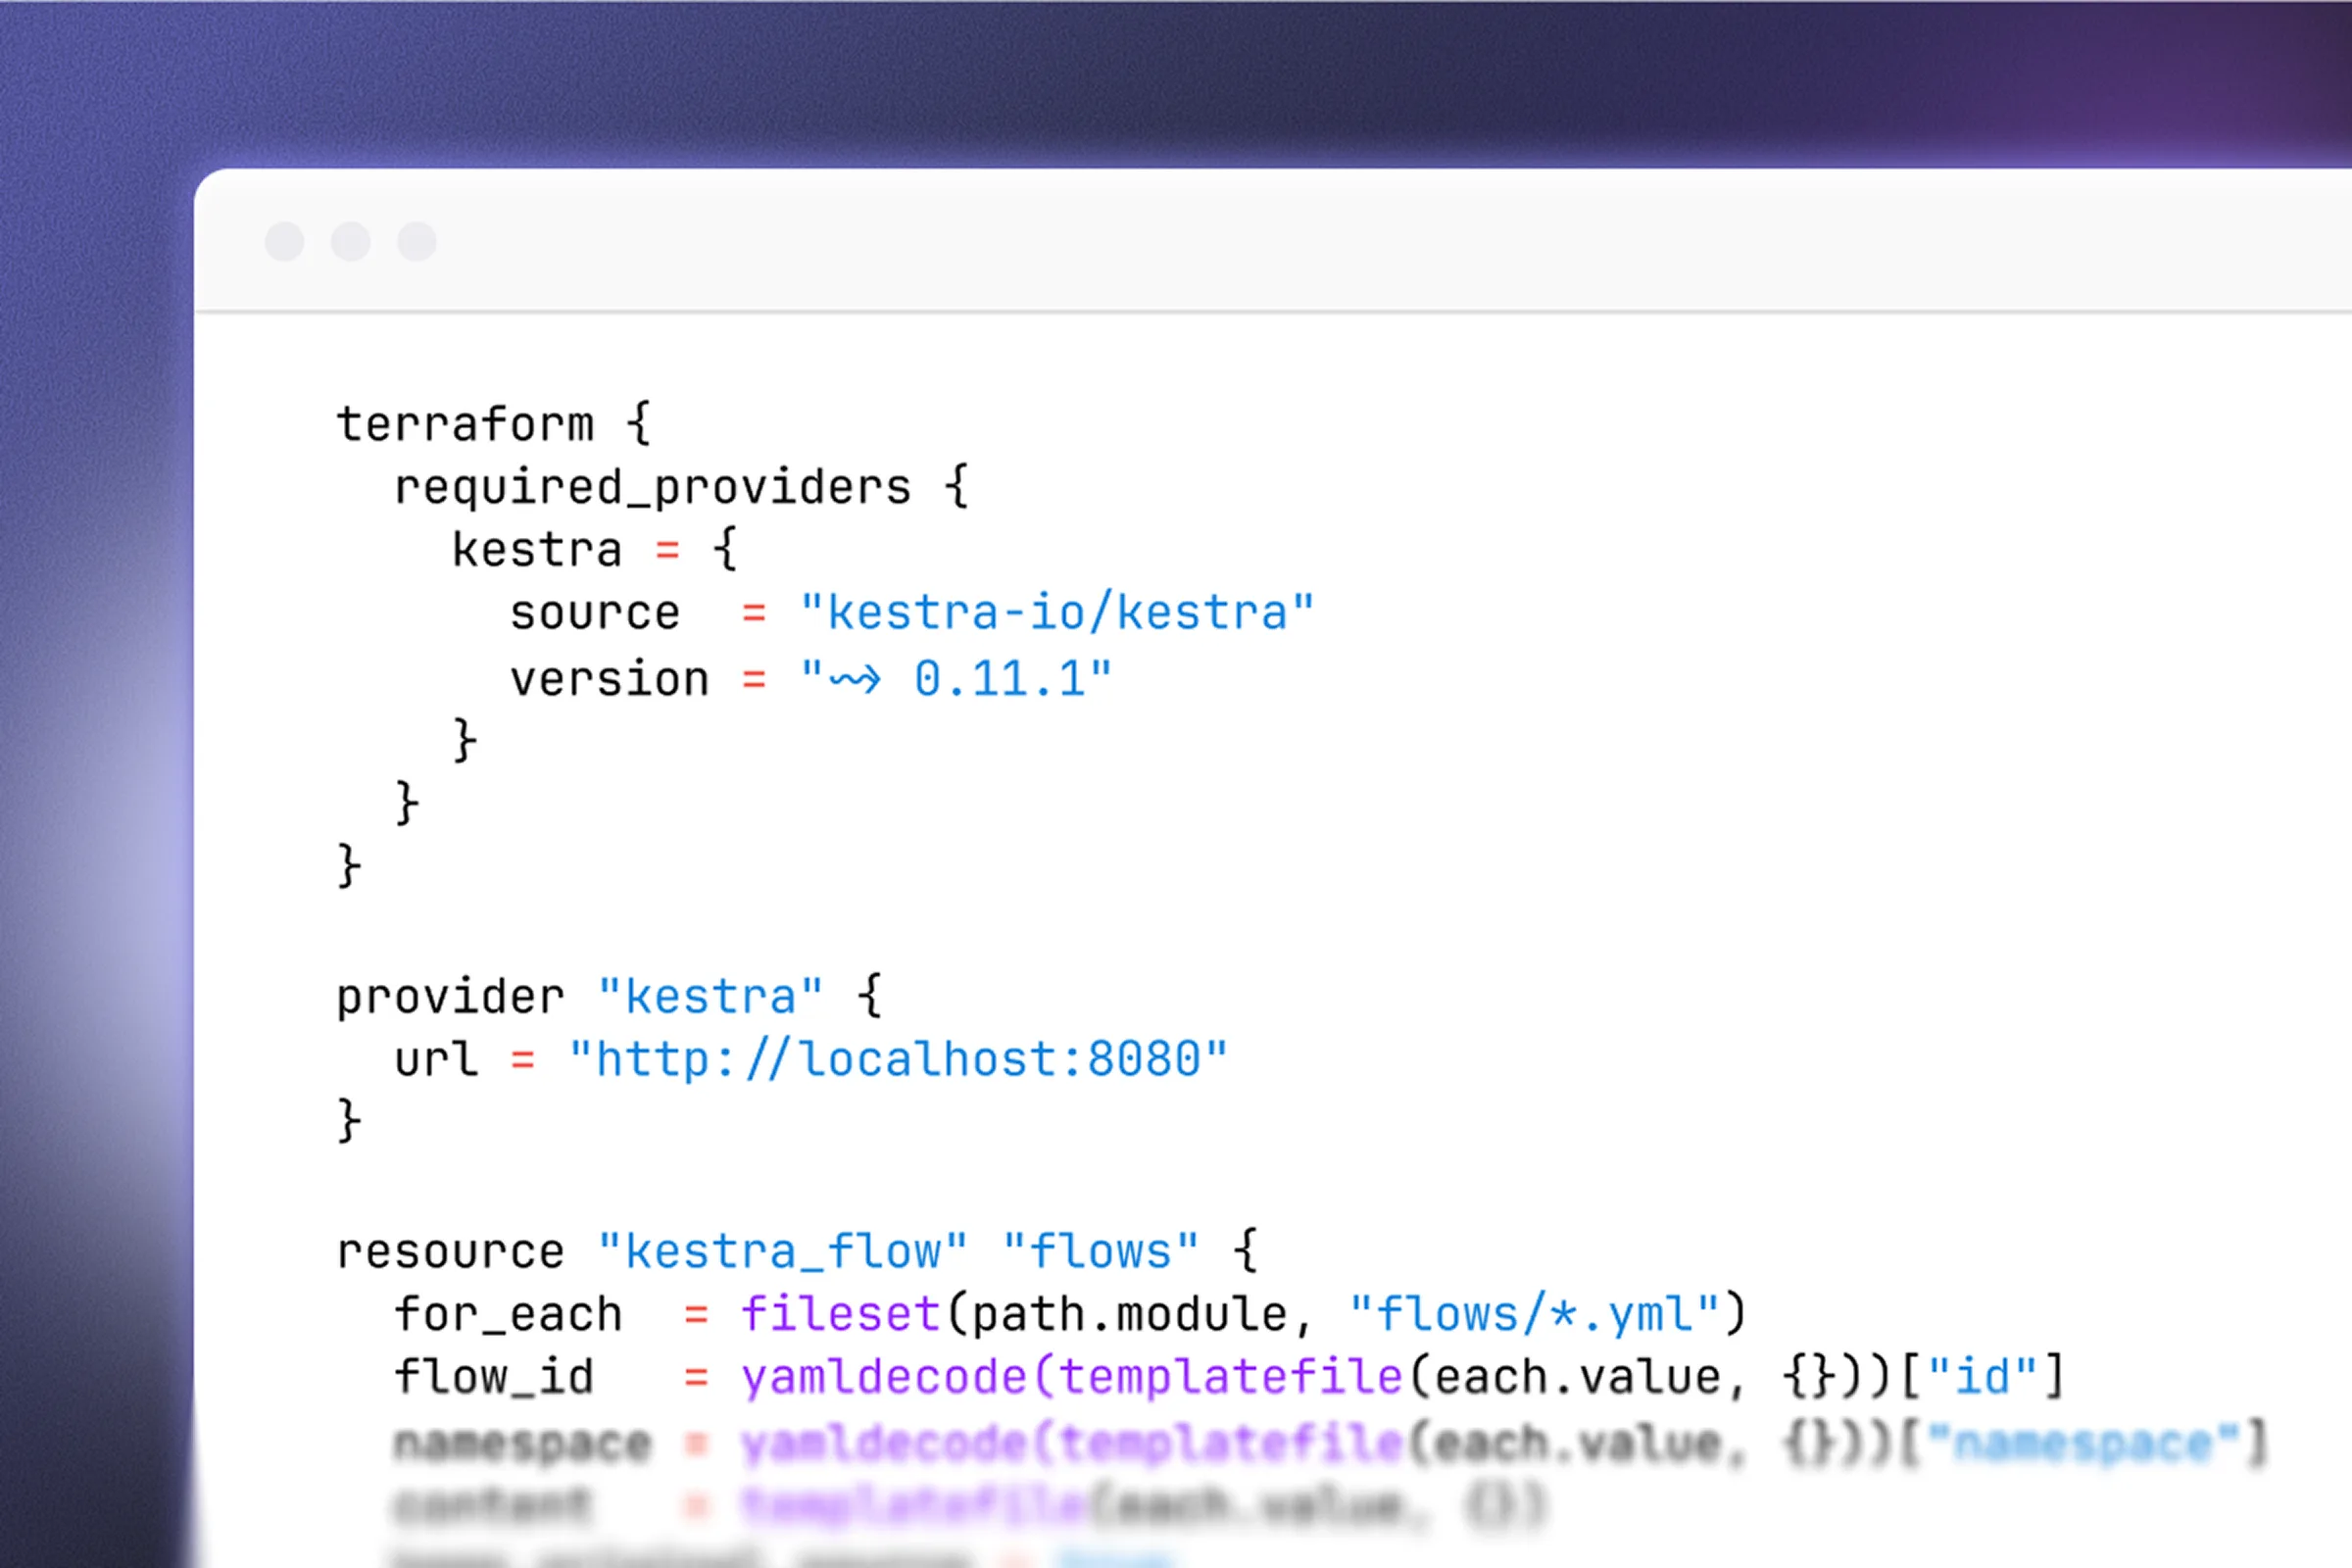Click the word "version" in the code
The height and width of the screenshot is (1568, 2352).
pyautogui.click(x=610, y=680)
